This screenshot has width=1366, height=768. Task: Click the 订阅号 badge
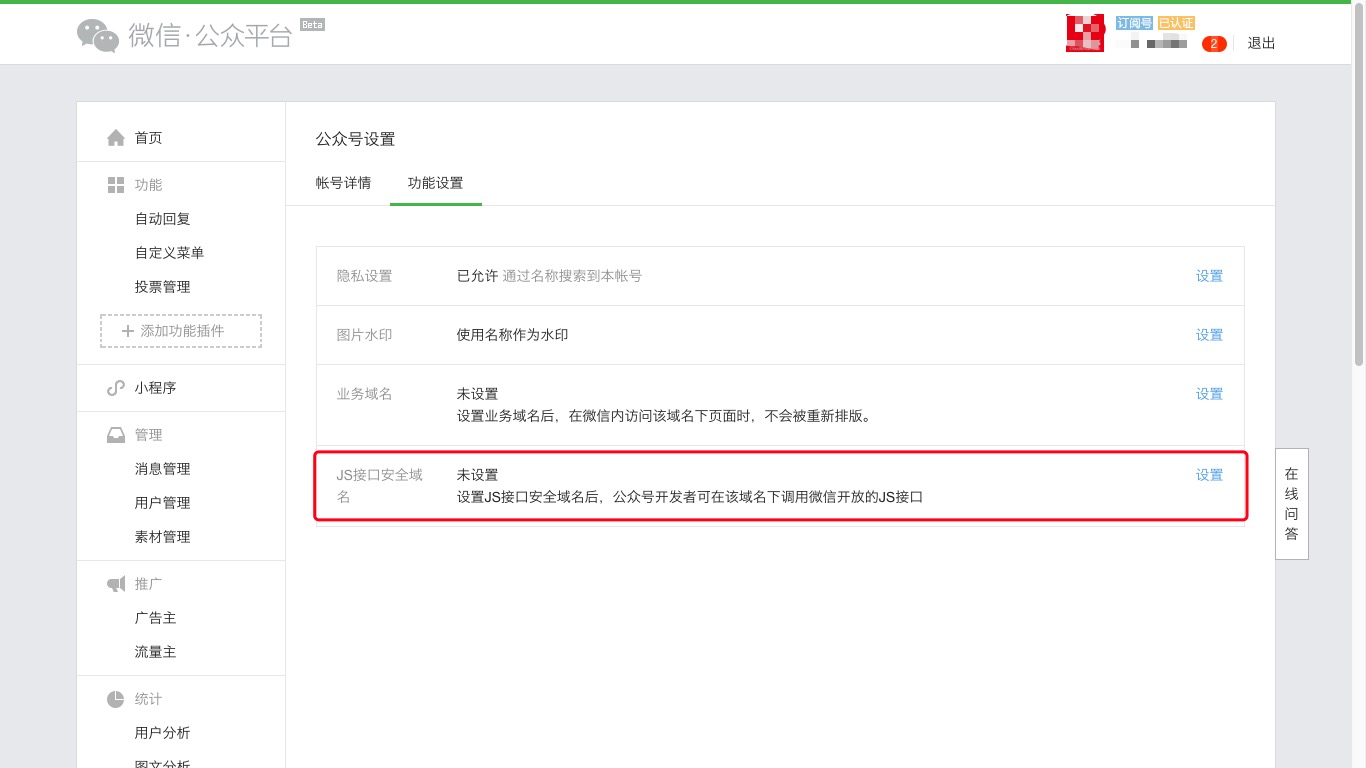coord(1134,23)
